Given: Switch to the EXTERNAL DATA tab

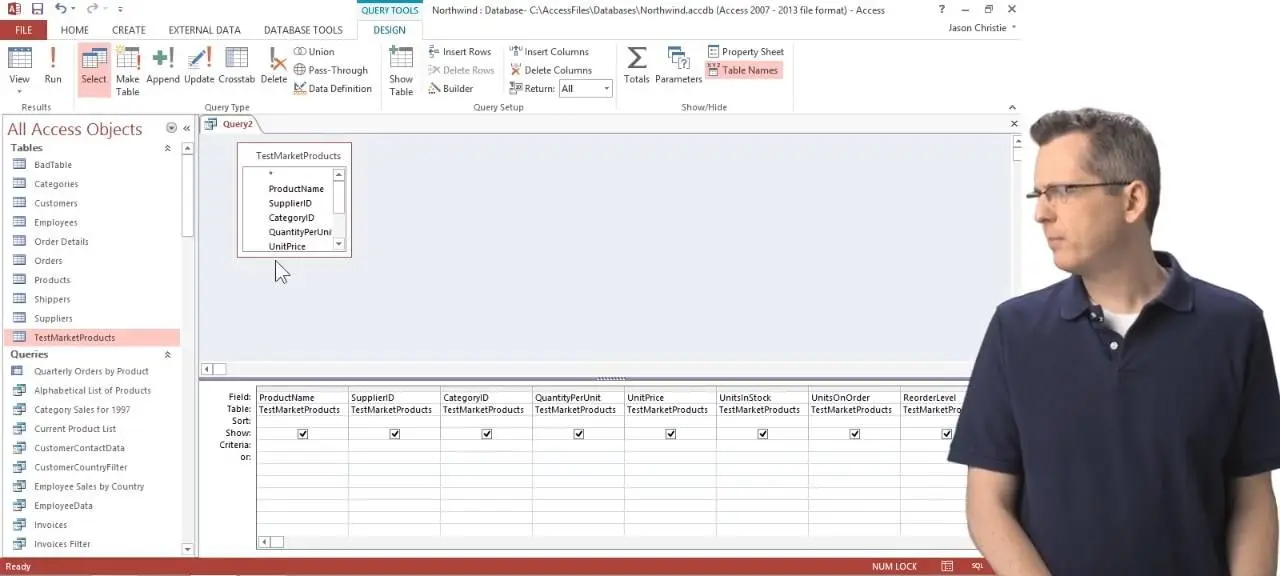Looking at the screenshot, I should click(205, 30).
